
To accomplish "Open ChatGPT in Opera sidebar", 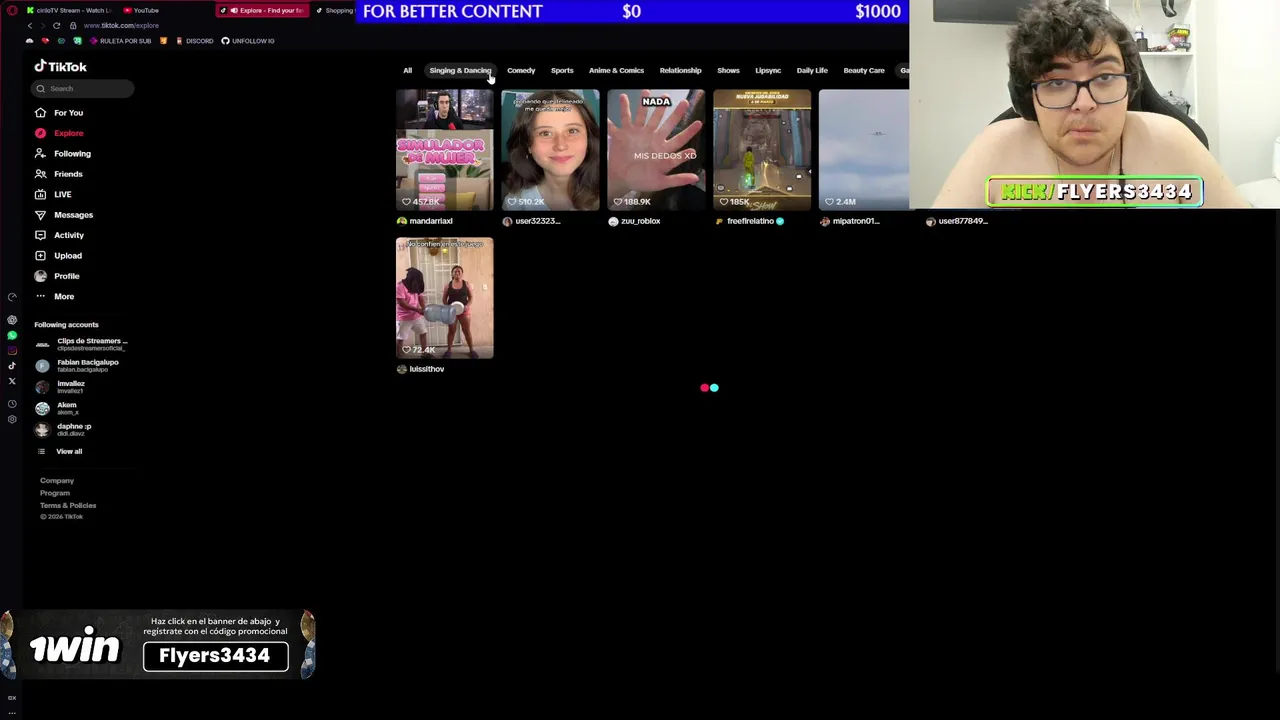I will 12,320.
